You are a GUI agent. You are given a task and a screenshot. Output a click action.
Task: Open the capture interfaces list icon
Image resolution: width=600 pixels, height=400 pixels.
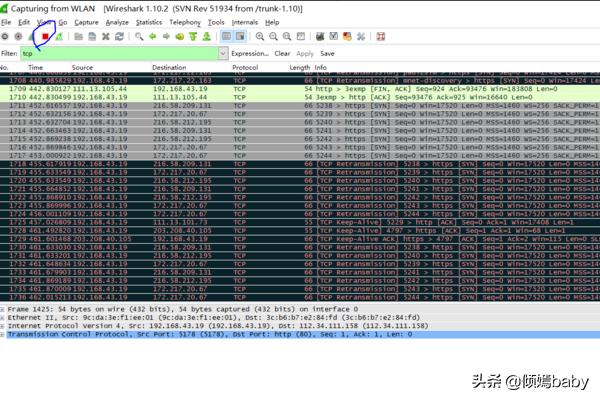coord(5,37)
